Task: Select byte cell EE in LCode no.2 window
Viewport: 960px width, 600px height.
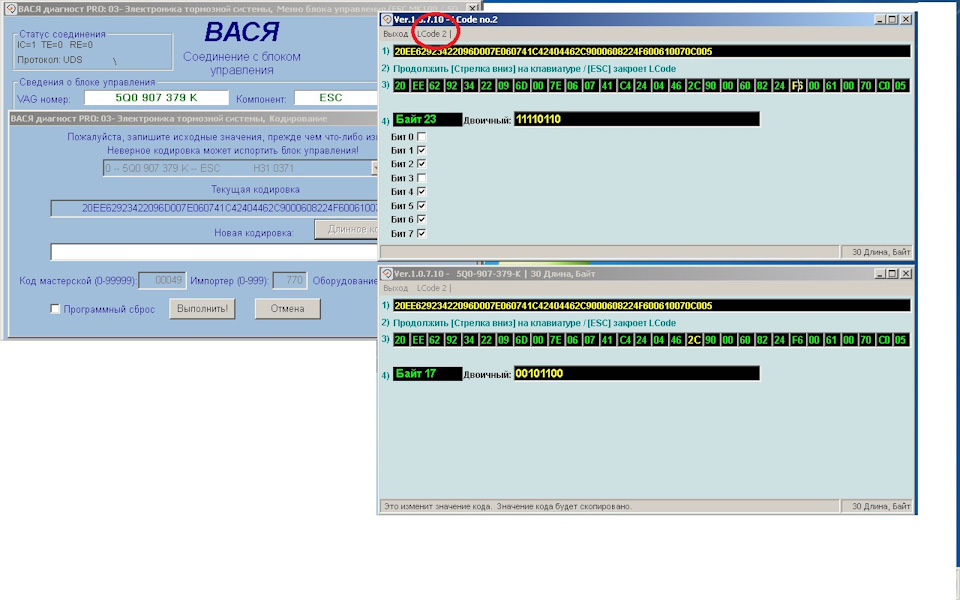Action: tap(418, 86)
